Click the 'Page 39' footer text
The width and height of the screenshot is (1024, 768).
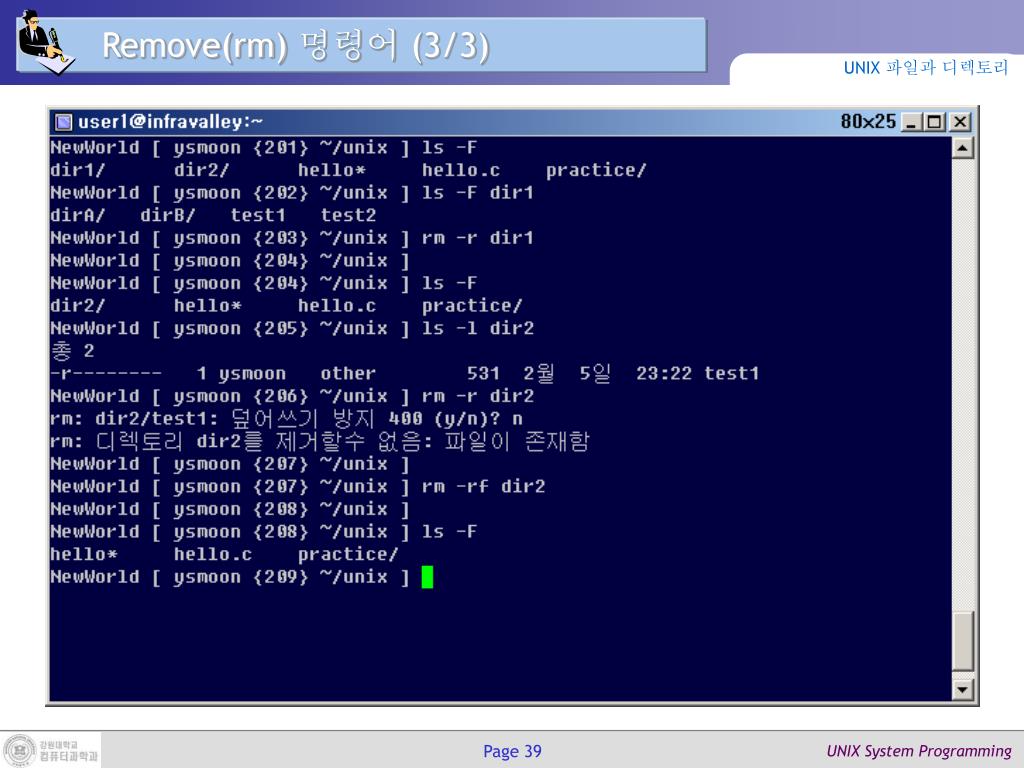(x=512, y=752)
